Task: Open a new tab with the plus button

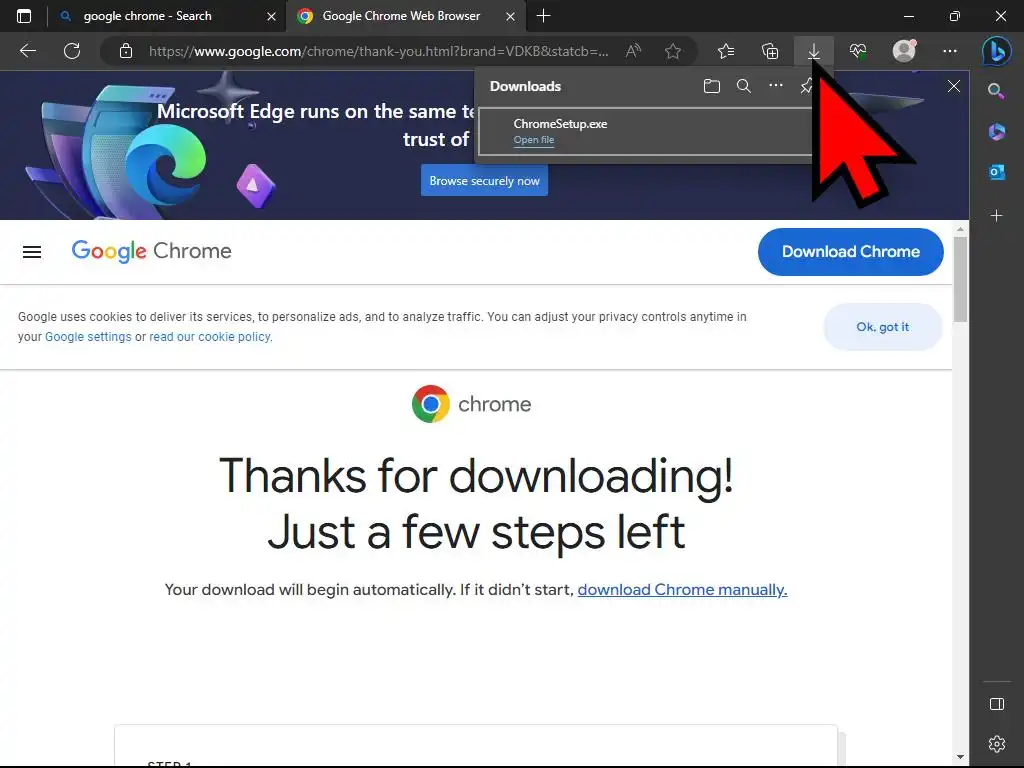Action: [x=543, y=16]
